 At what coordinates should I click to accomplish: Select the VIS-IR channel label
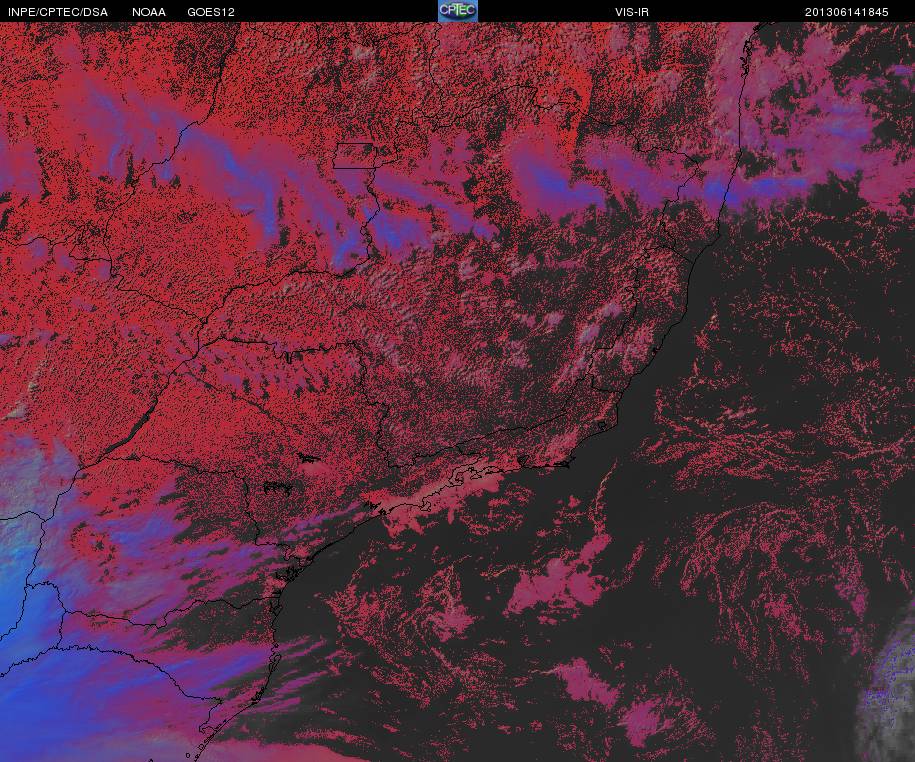[x=632, y=12]
